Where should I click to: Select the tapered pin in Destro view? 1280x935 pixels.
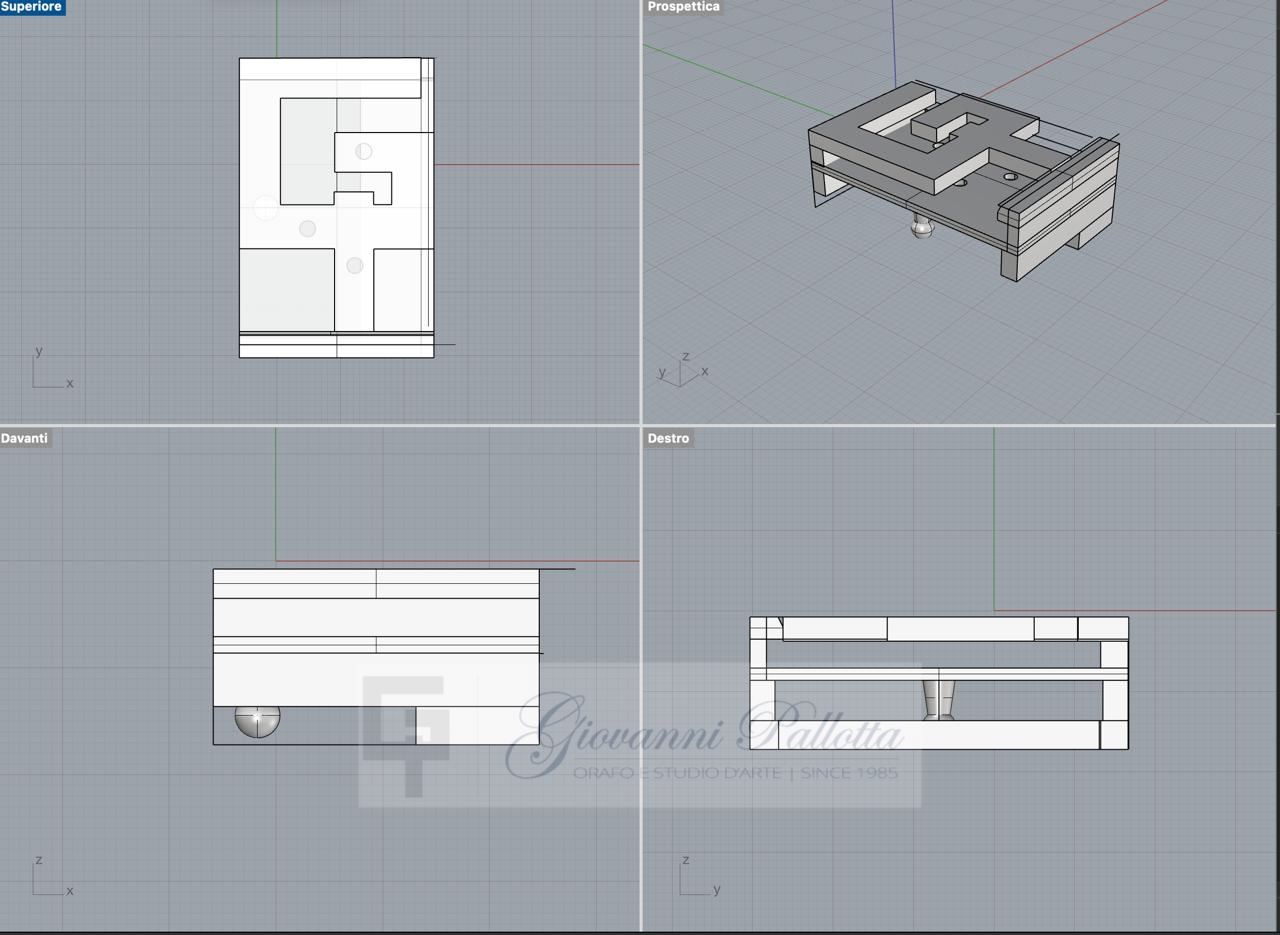[938, 699]
